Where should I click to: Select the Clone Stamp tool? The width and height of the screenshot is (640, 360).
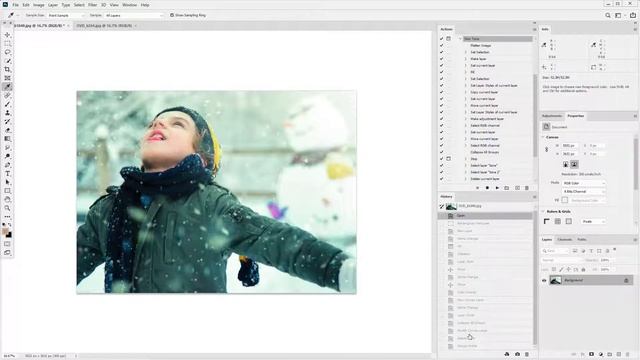pos(7,113)
